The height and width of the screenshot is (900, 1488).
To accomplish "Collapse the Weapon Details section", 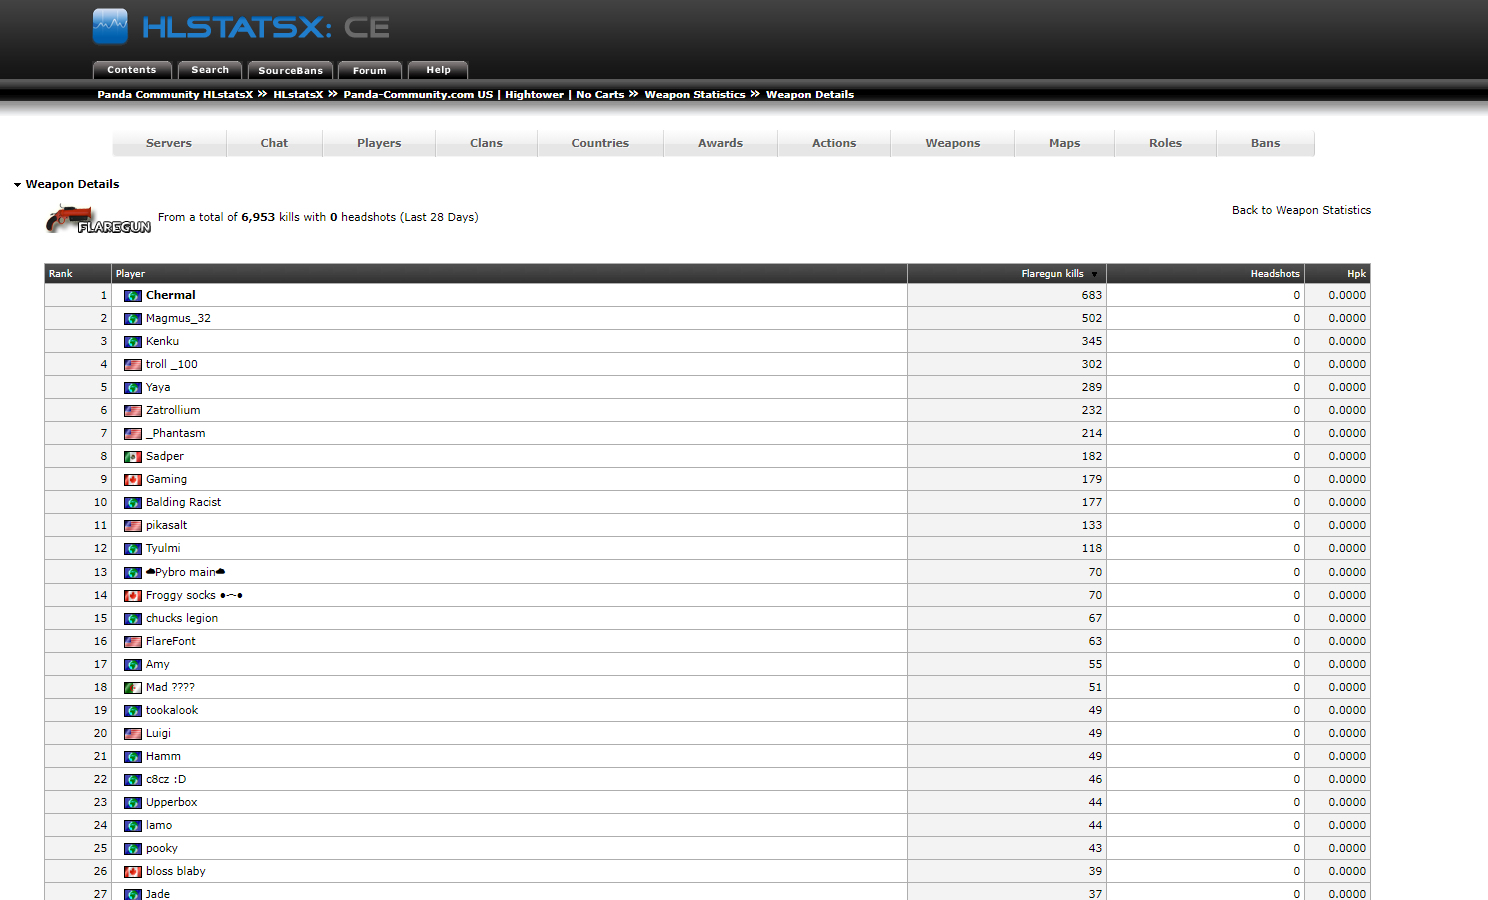I will (18, 185).
